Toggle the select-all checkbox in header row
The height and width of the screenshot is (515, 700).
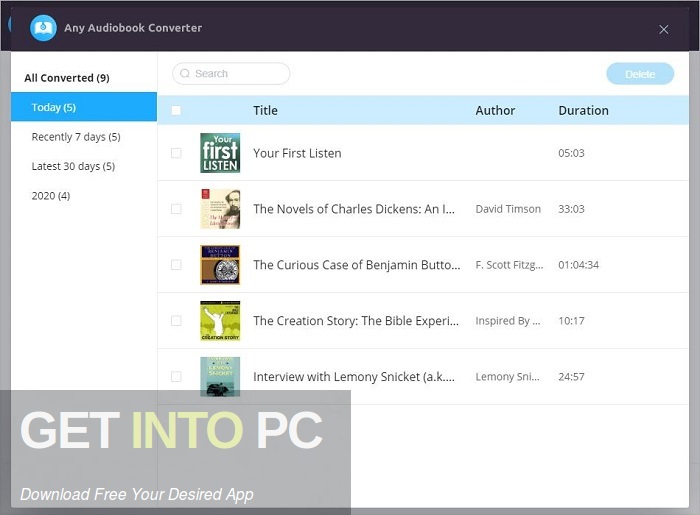176,110
